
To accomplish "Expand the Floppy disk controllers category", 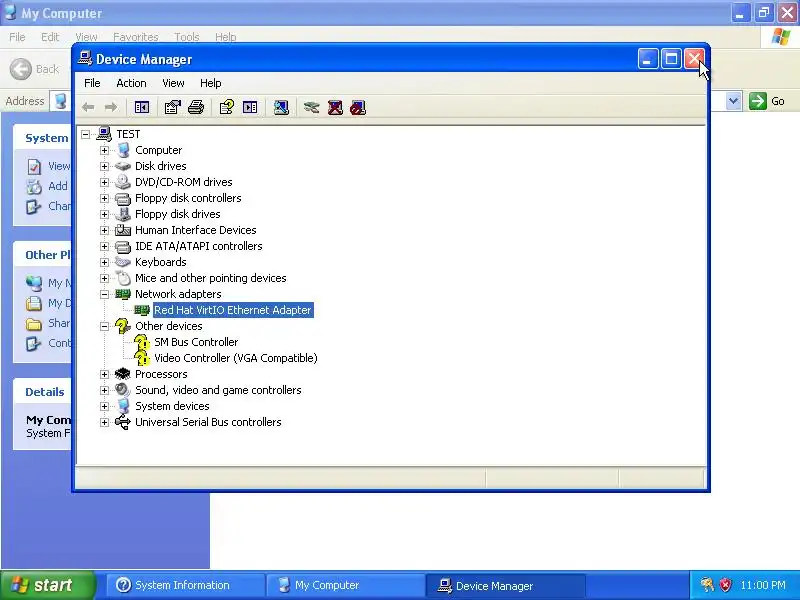I will [105, 198].
